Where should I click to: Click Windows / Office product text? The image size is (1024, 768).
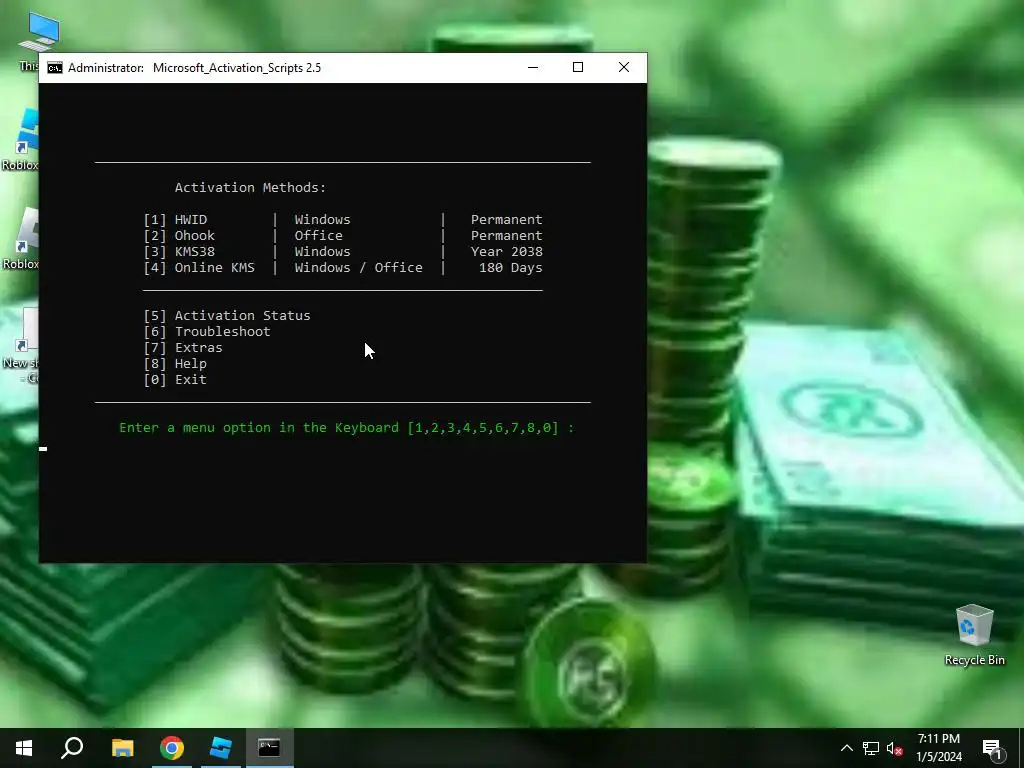(x=359, y=268)
